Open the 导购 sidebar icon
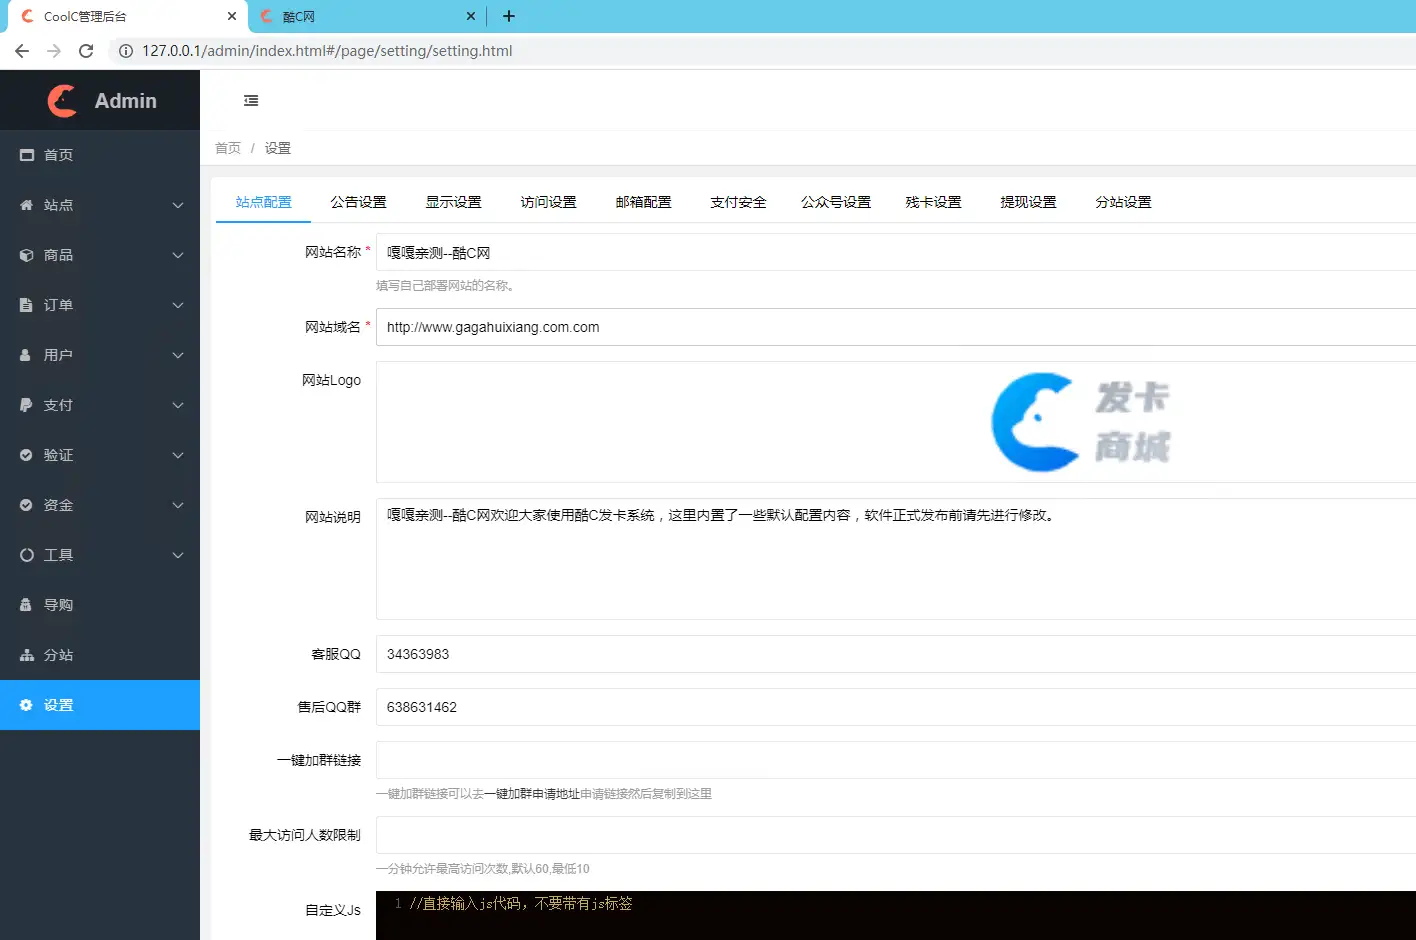1416x940 pixels. click(x=26, y=604)
